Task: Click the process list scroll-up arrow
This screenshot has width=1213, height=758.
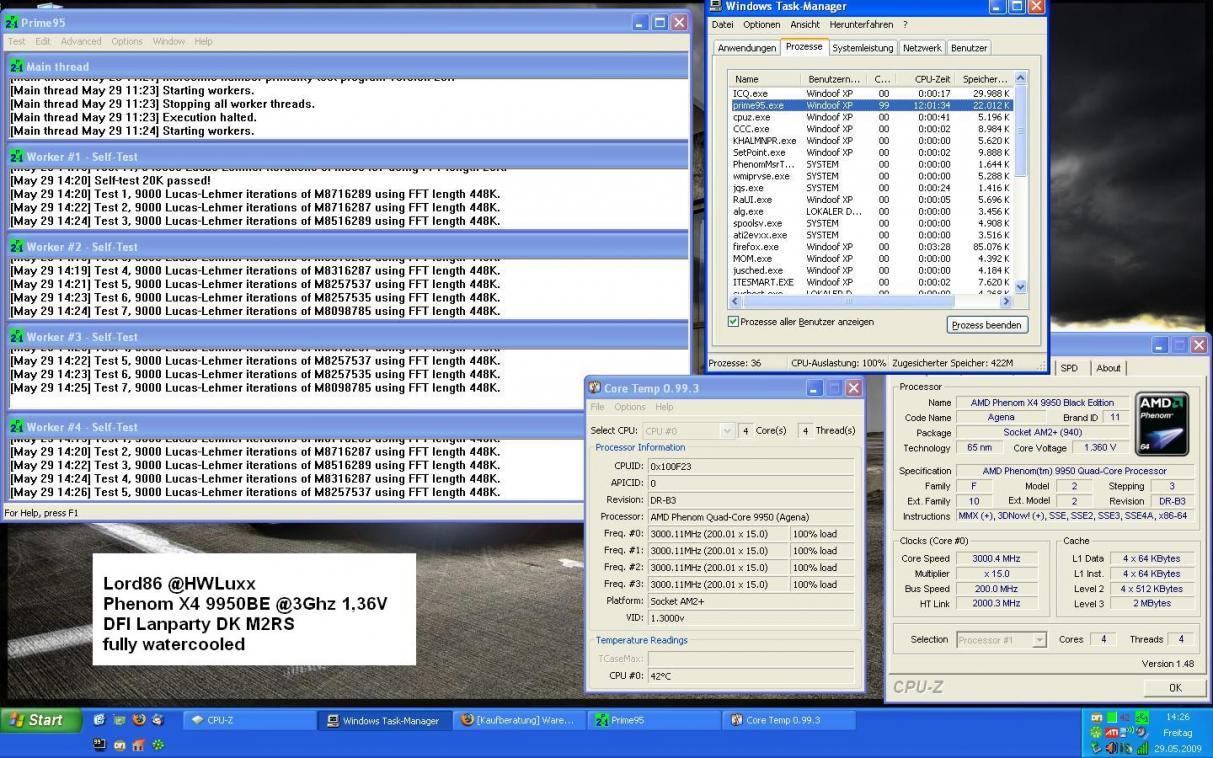Action: click(1020, 78)
